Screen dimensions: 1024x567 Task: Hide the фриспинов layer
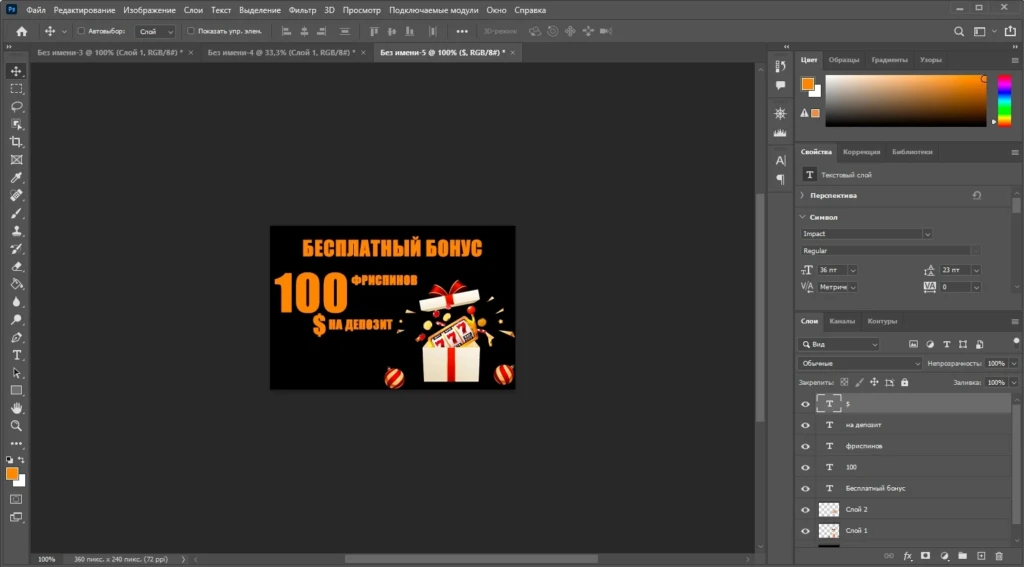[805, 446]
